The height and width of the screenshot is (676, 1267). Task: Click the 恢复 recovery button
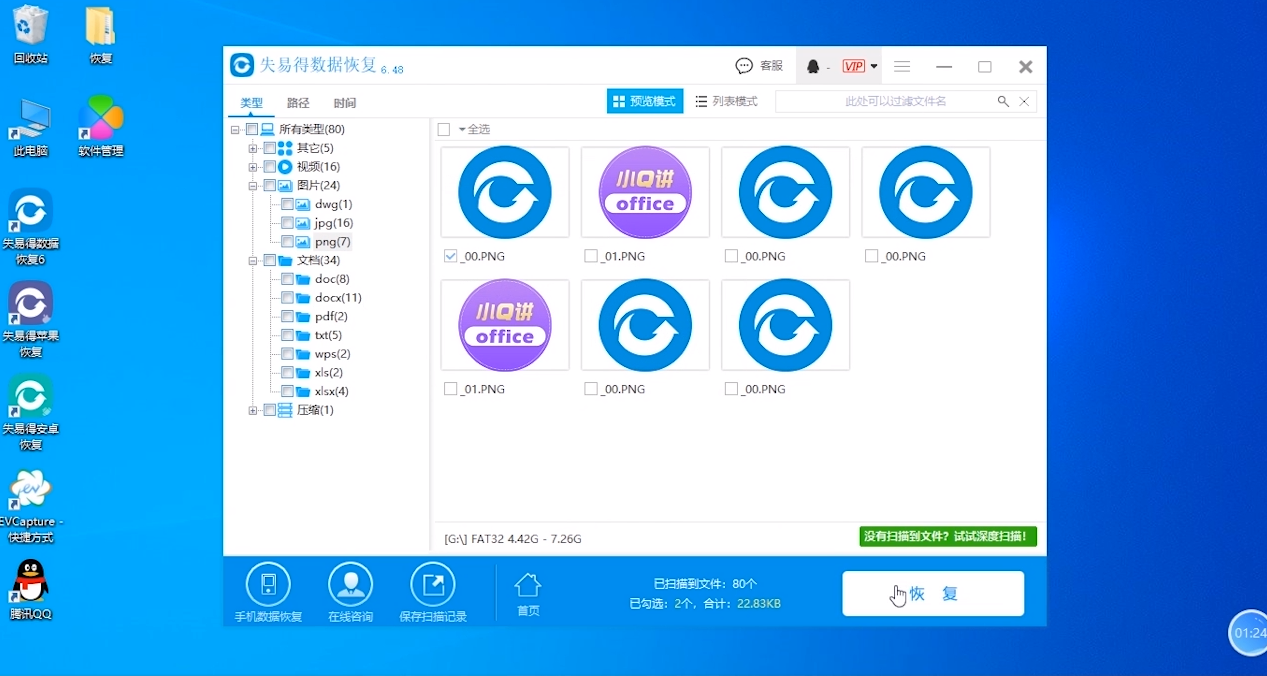point(932,593)
